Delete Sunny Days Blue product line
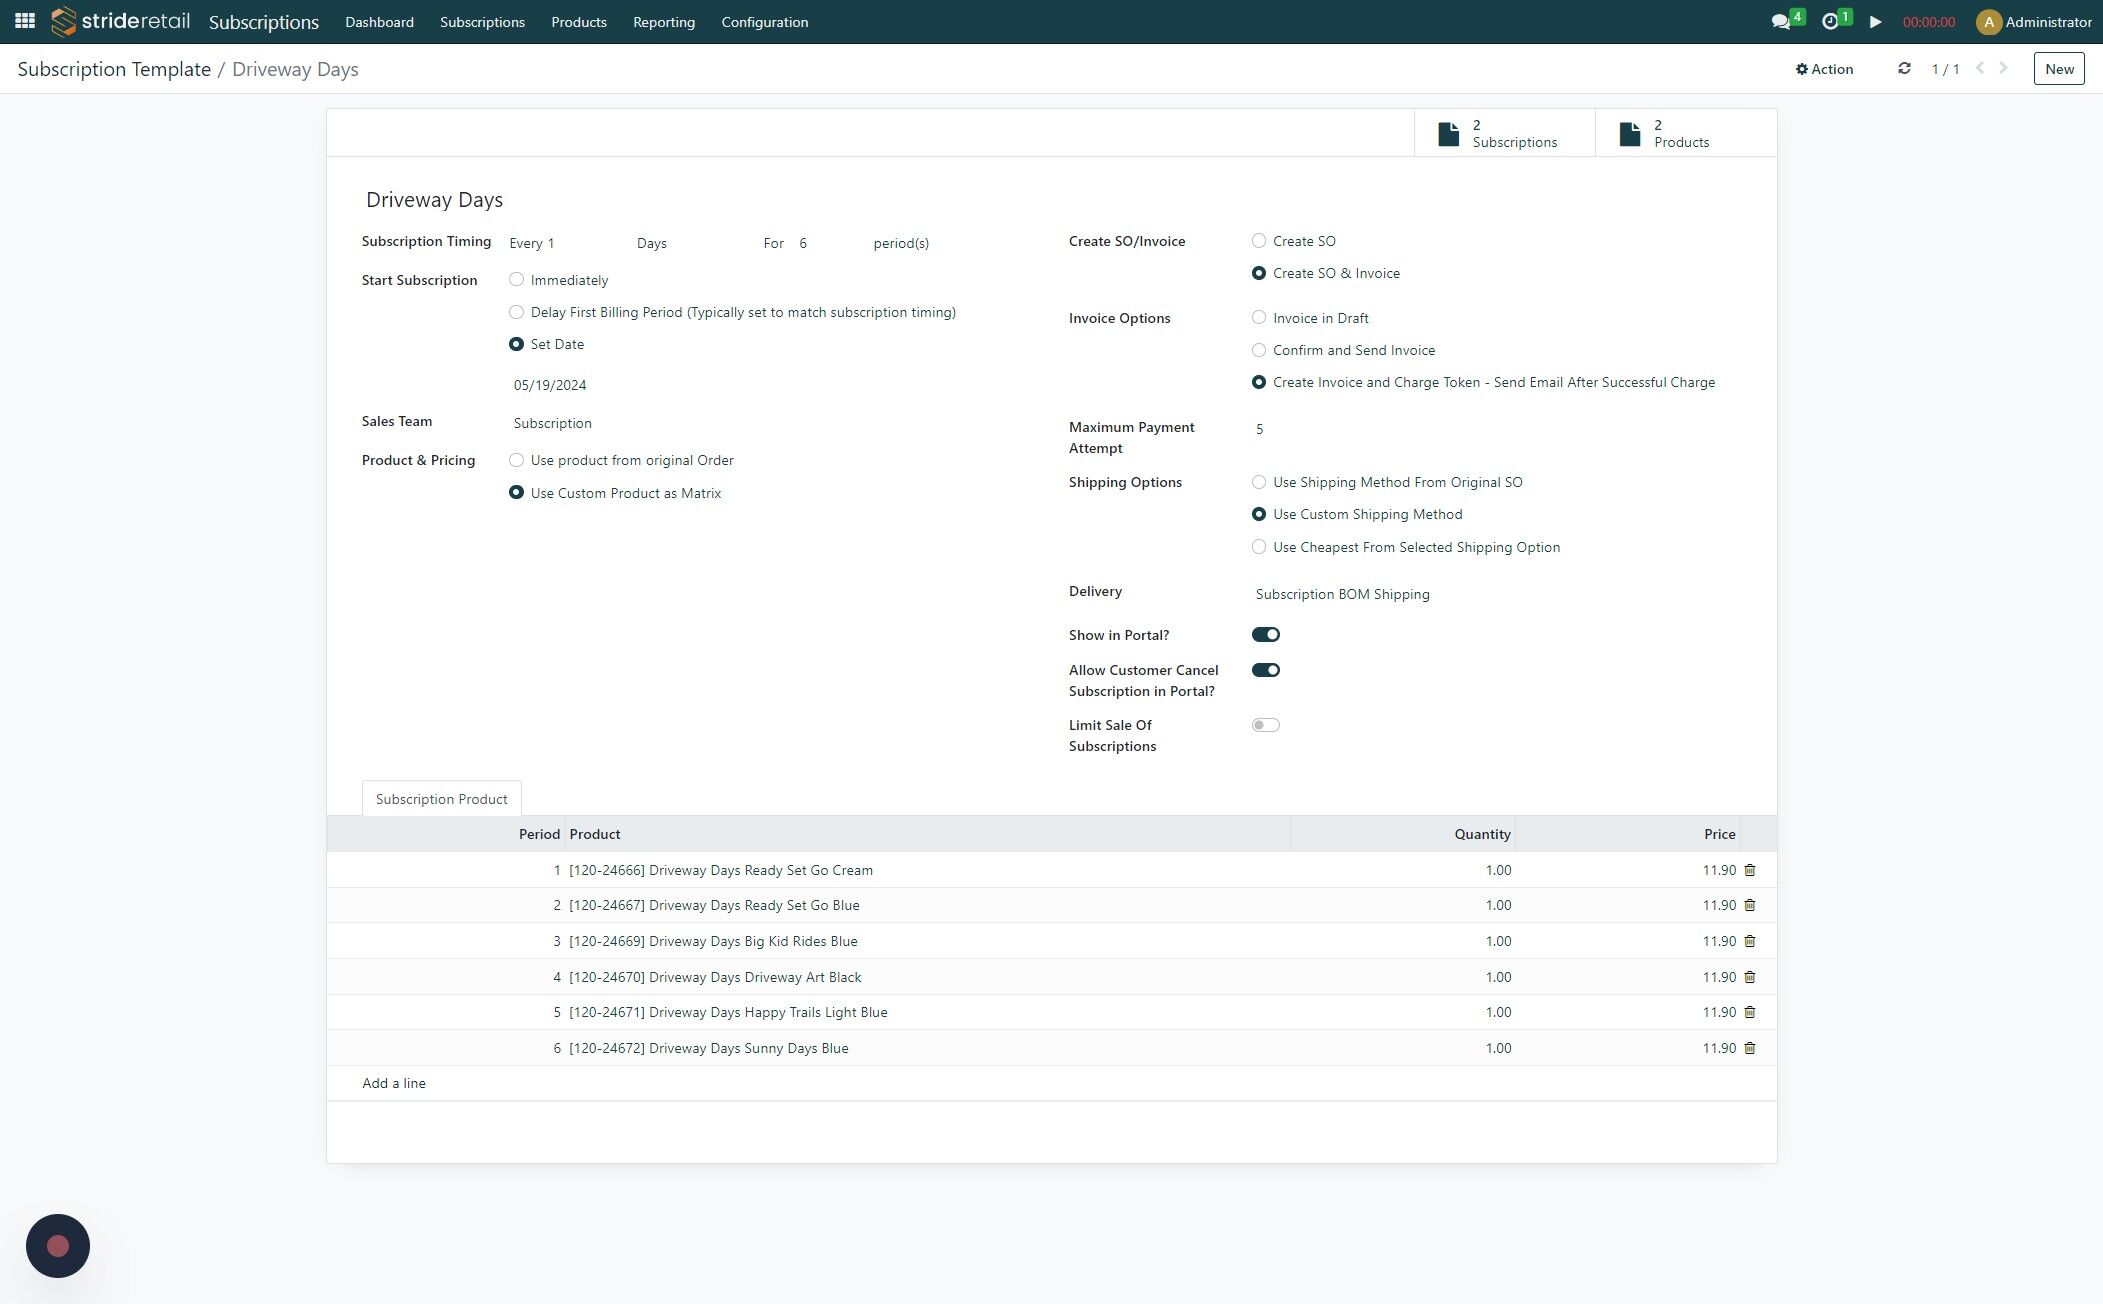This screenshot has width=2103, height=1304. coord(1749,1048)
